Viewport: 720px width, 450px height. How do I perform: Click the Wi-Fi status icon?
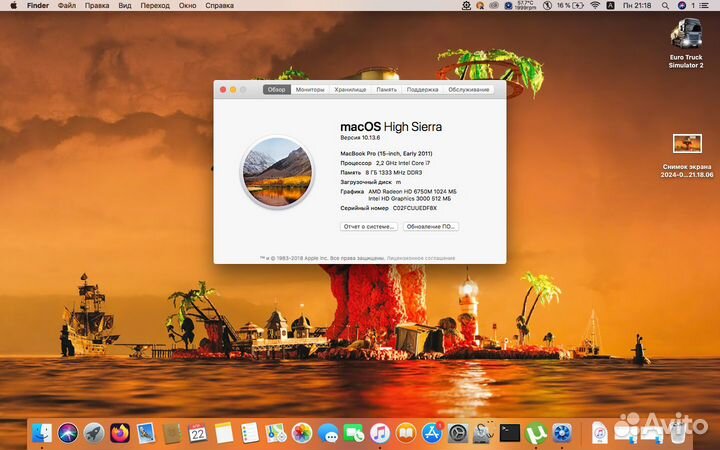click(595, 6)
